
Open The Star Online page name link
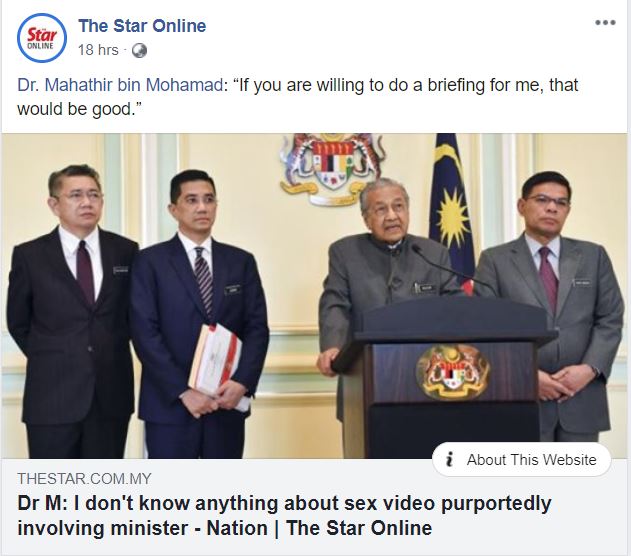click(142, 26)
